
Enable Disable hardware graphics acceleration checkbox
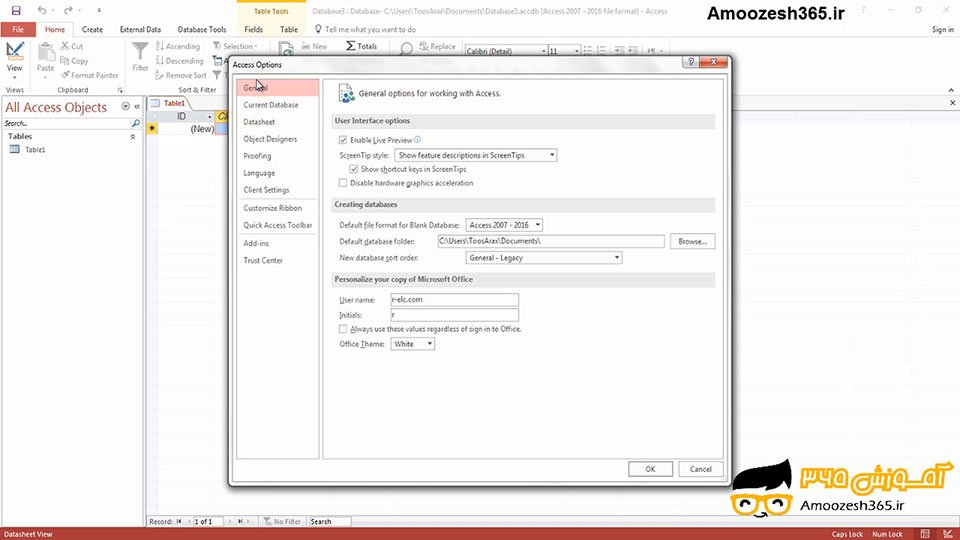343,183
